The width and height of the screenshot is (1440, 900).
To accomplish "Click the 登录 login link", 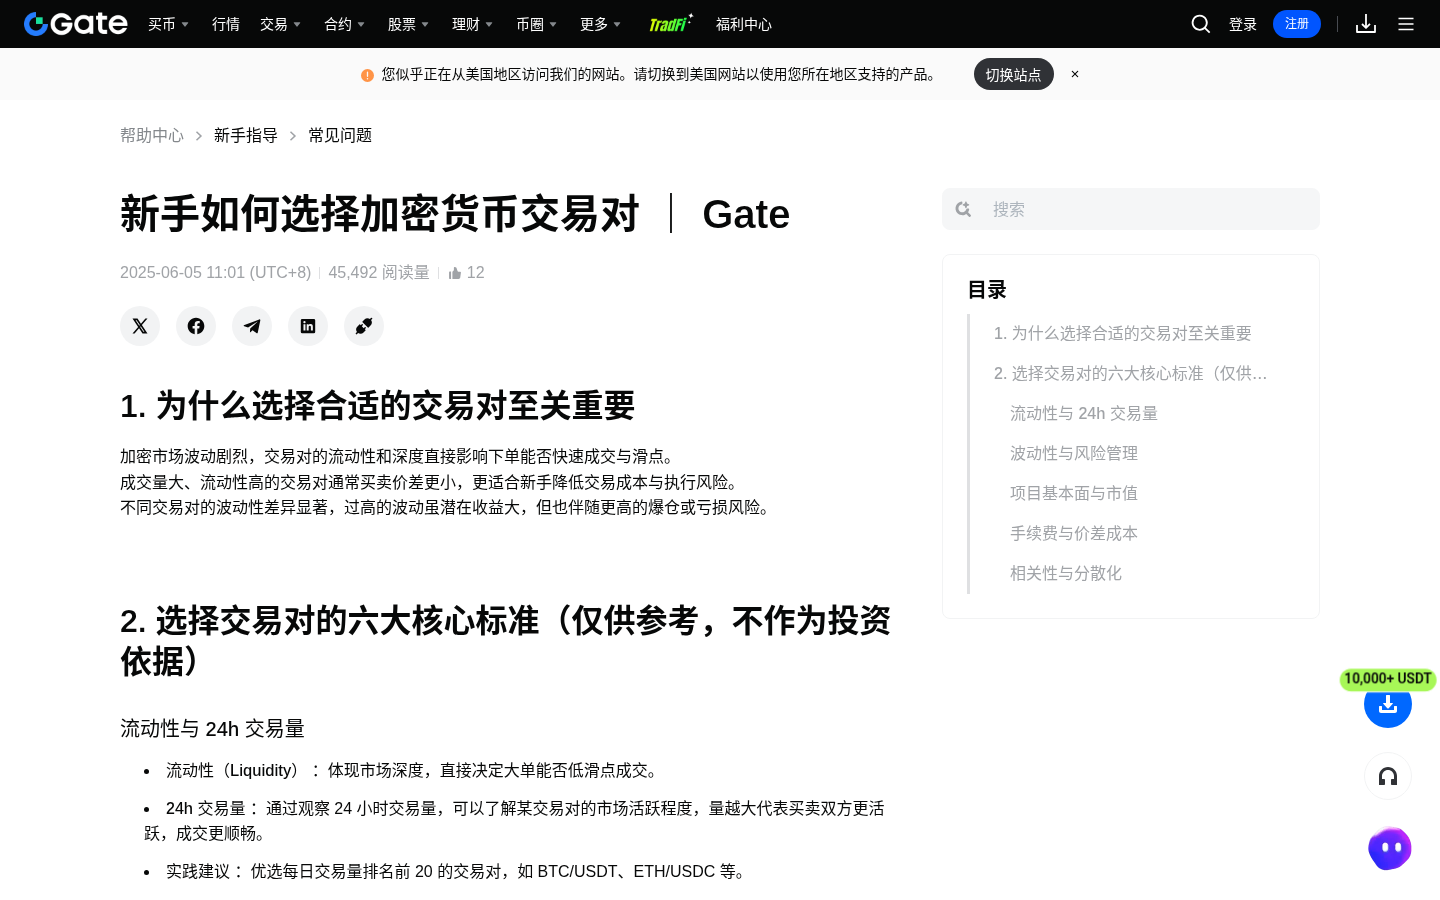I will tap(1243, 24).
